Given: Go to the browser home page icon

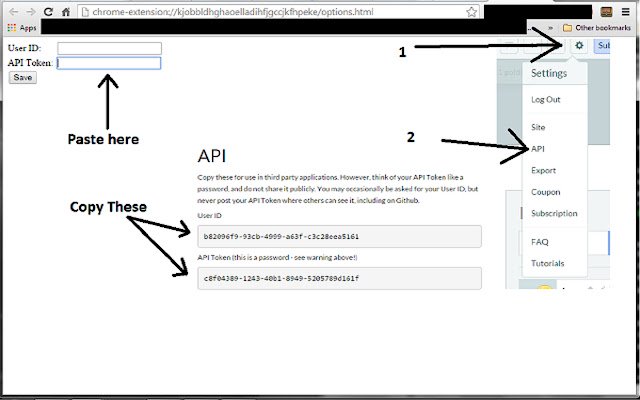Looking at the screenshot, I should tap(66, 12).
